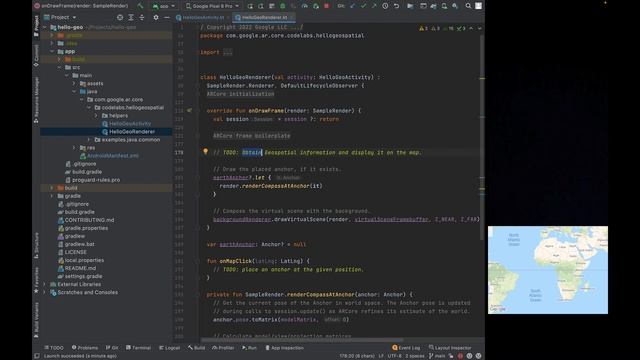Click the Search Everywhere magnifier icon
This screenshot has width=640, height=360.
(468, 6)
